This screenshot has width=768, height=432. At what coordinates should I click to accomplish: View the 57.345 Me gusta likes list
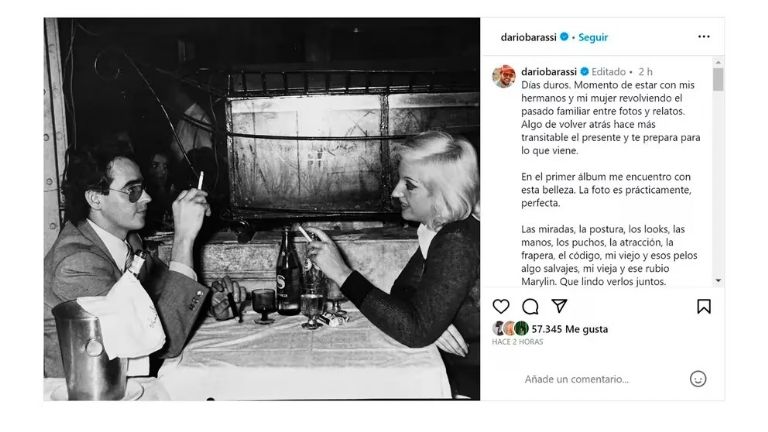coord(570,329)
